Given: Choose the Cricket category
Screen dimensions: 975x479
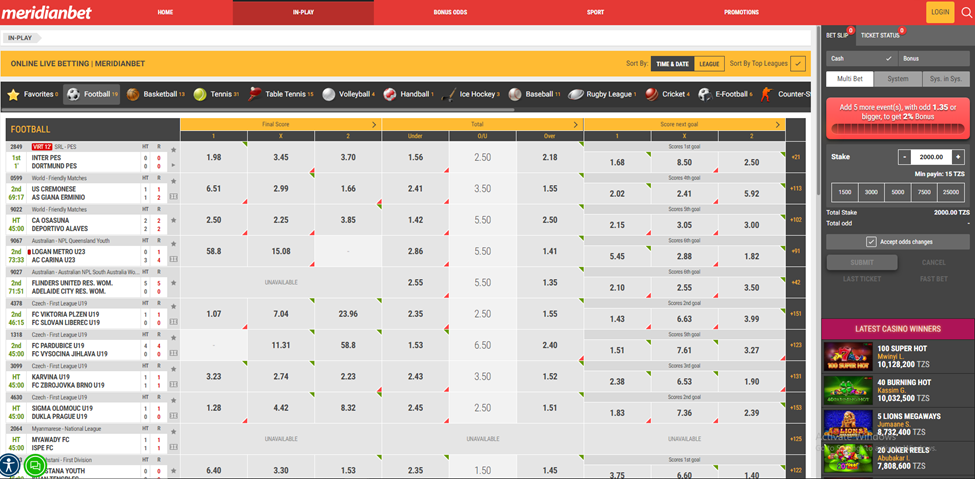Looking at the screenshot, I should coord(668,95).
